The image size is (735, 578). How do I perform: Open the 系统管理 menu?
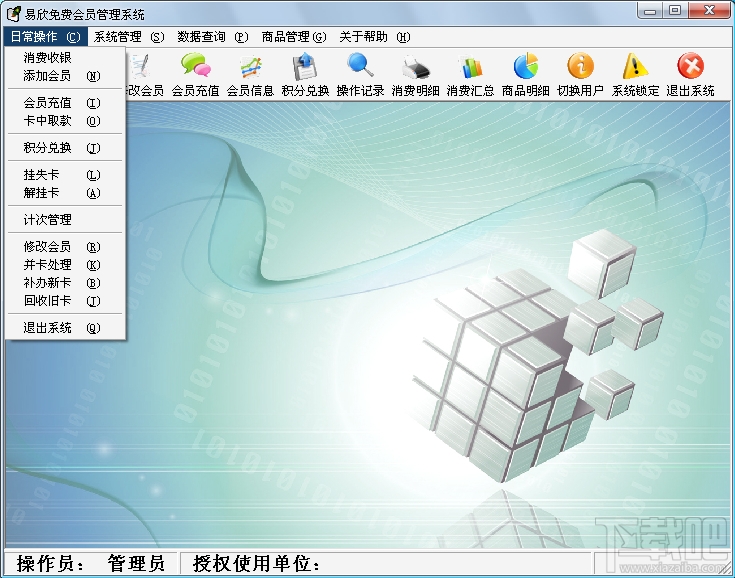click(129, 37)
